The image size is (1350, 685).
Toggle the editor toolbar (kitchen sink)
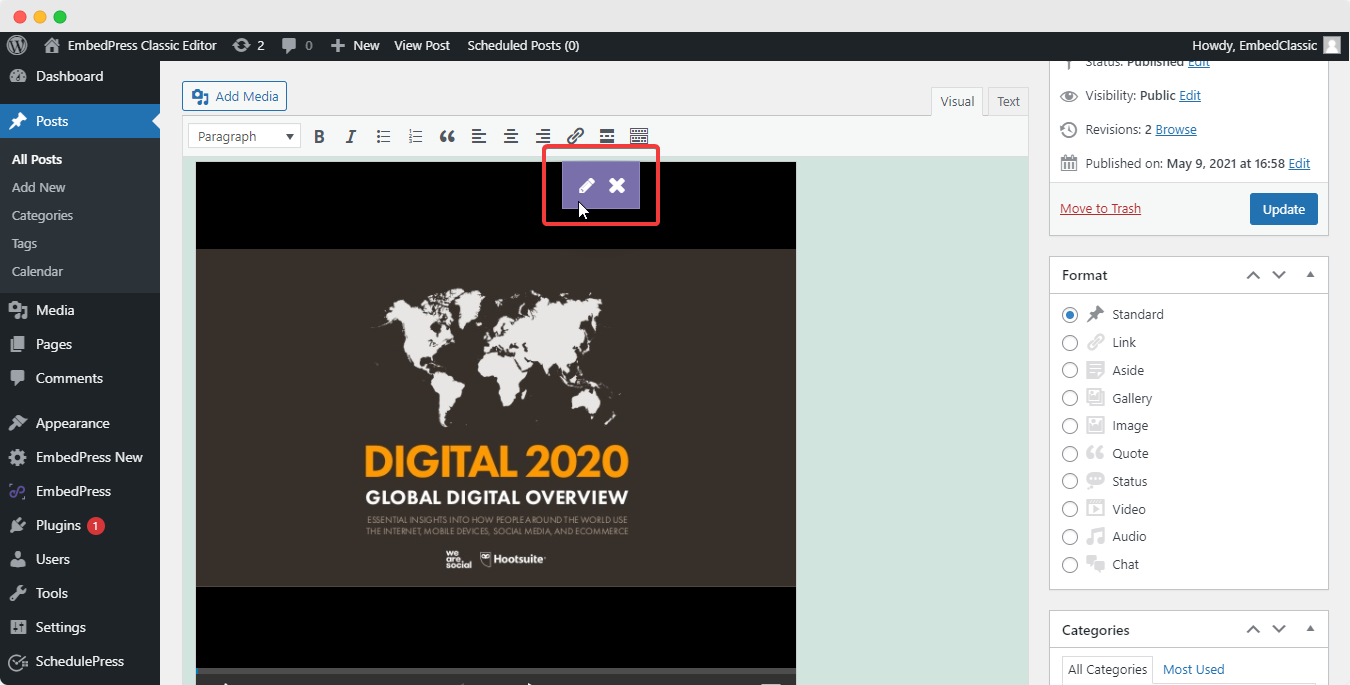pos(639,136)
